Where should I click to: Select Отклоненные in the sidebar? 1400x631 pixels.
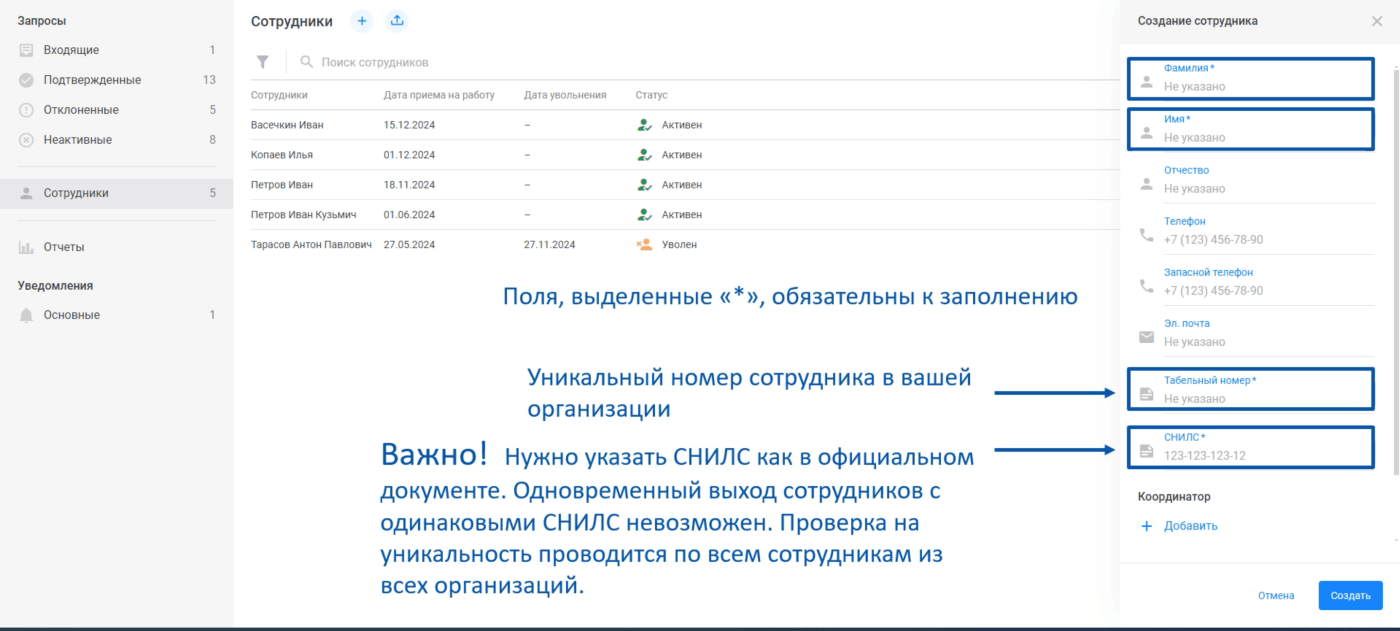[81, 110]
